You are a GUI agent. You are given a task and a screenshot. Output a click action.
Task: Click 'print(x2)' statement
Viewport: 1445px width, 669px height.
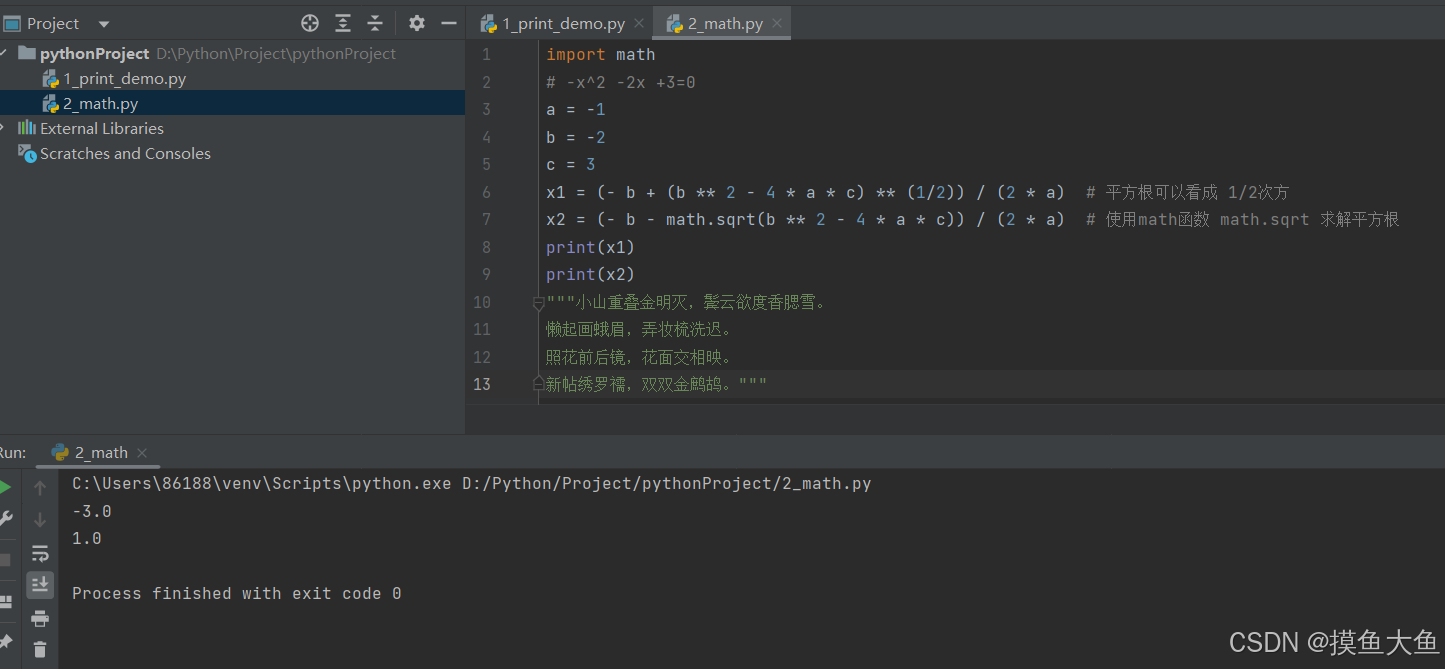pos(591,274)
